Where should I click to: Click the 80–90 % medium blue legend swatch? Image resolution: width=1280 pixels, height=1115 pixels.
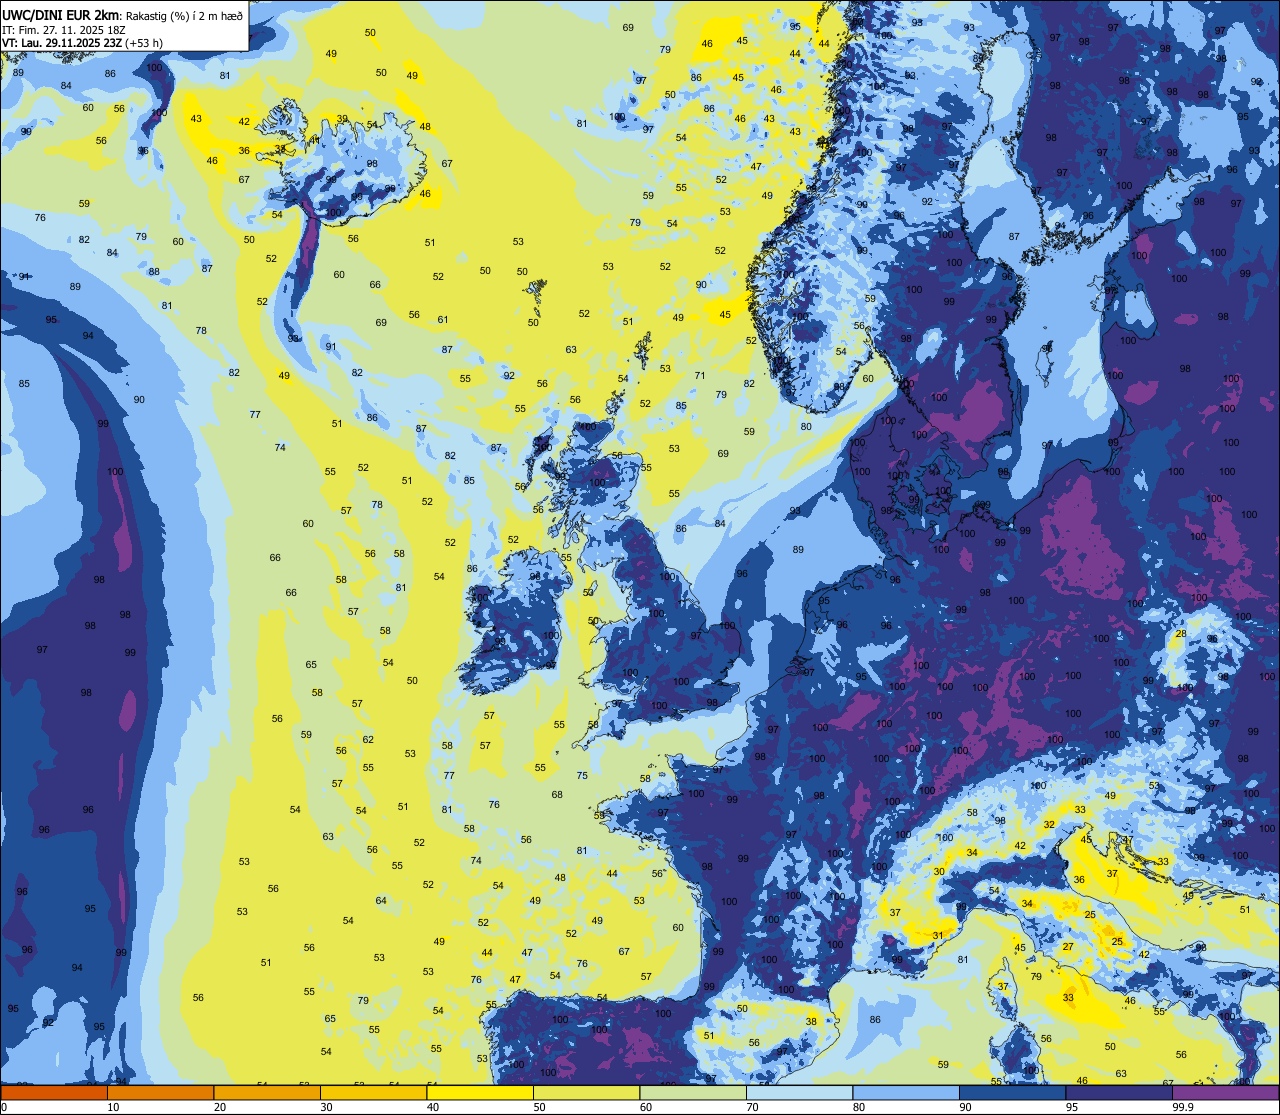pyautogui.click(x=906, y=1093)
